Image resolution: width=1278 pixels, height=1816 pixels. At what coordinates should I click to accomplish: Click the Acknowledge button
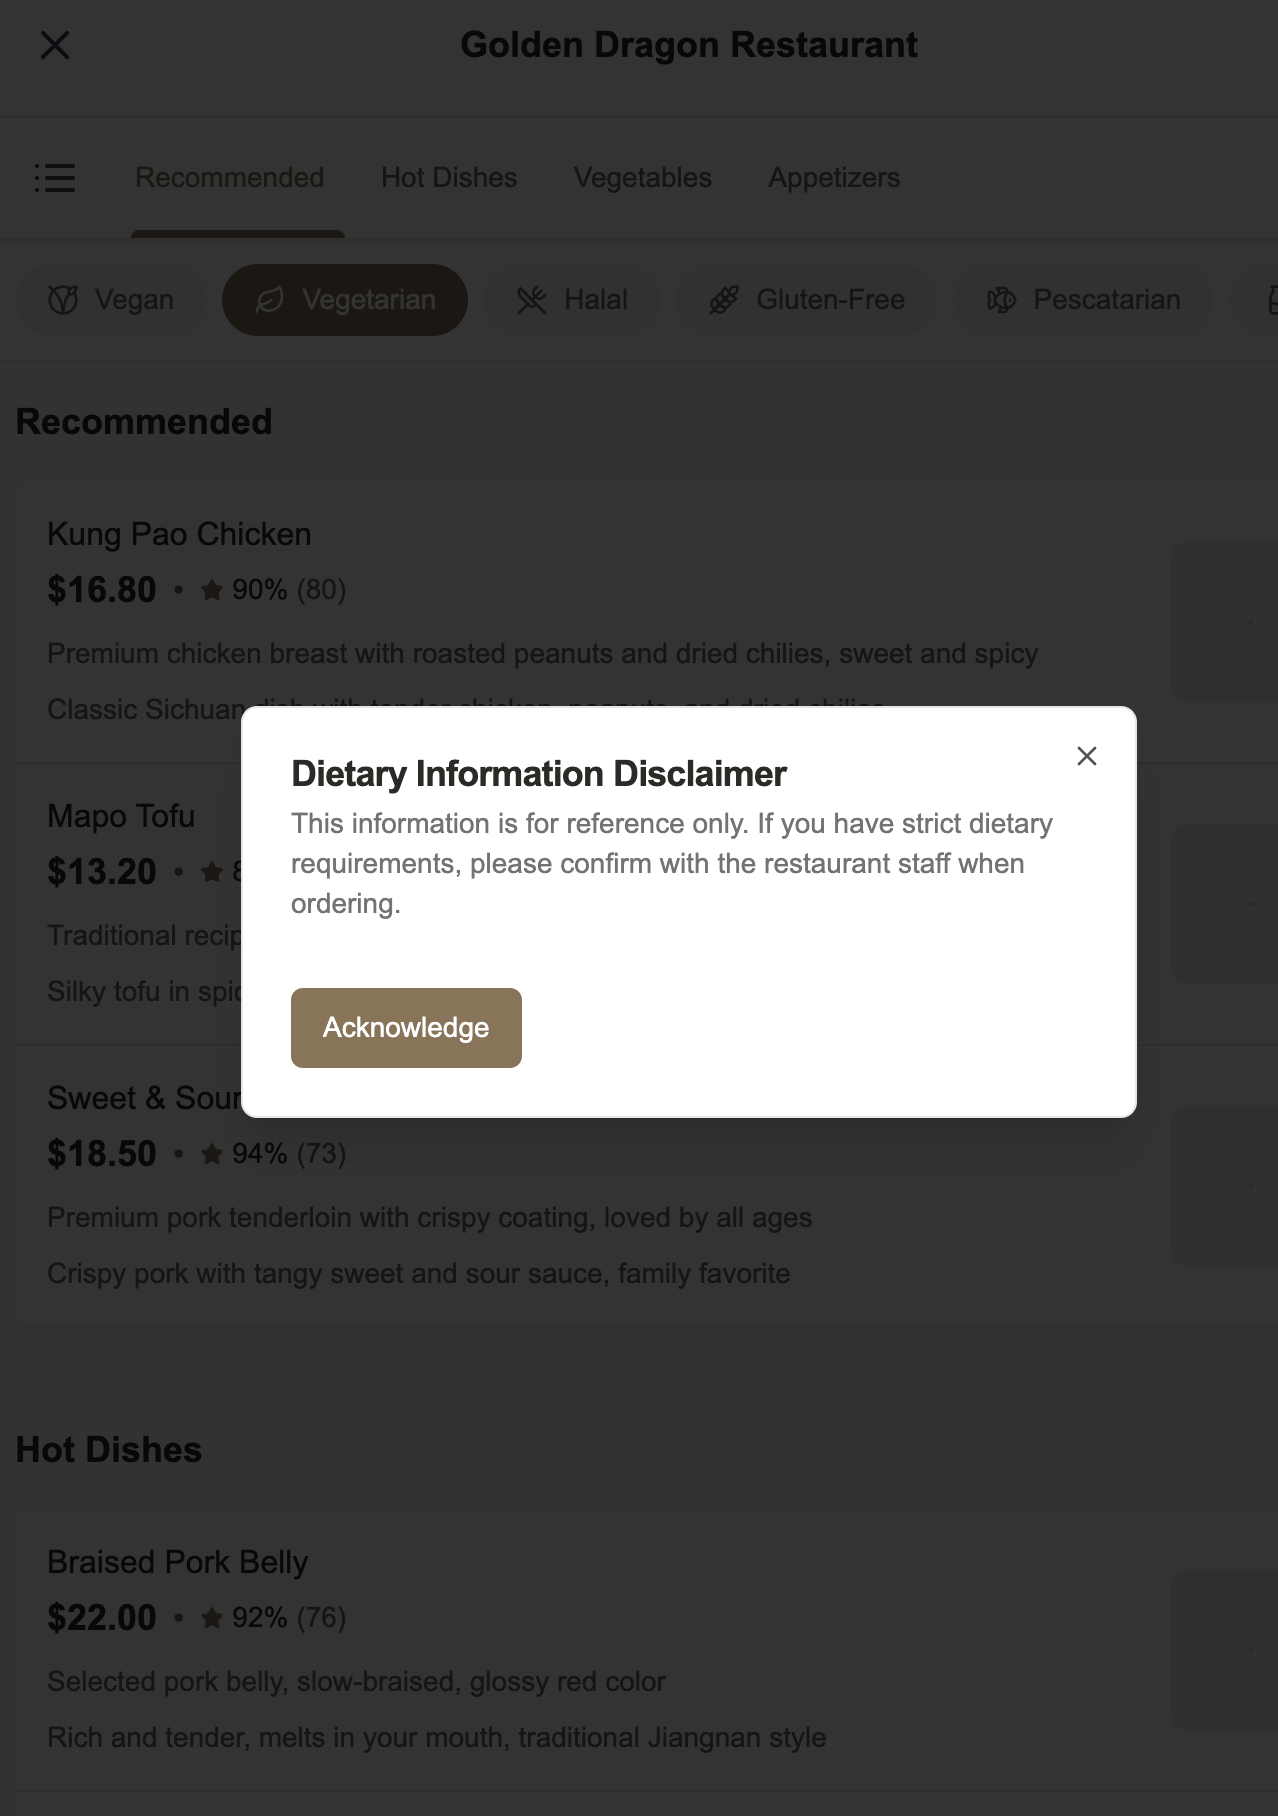pos(406,1028)
